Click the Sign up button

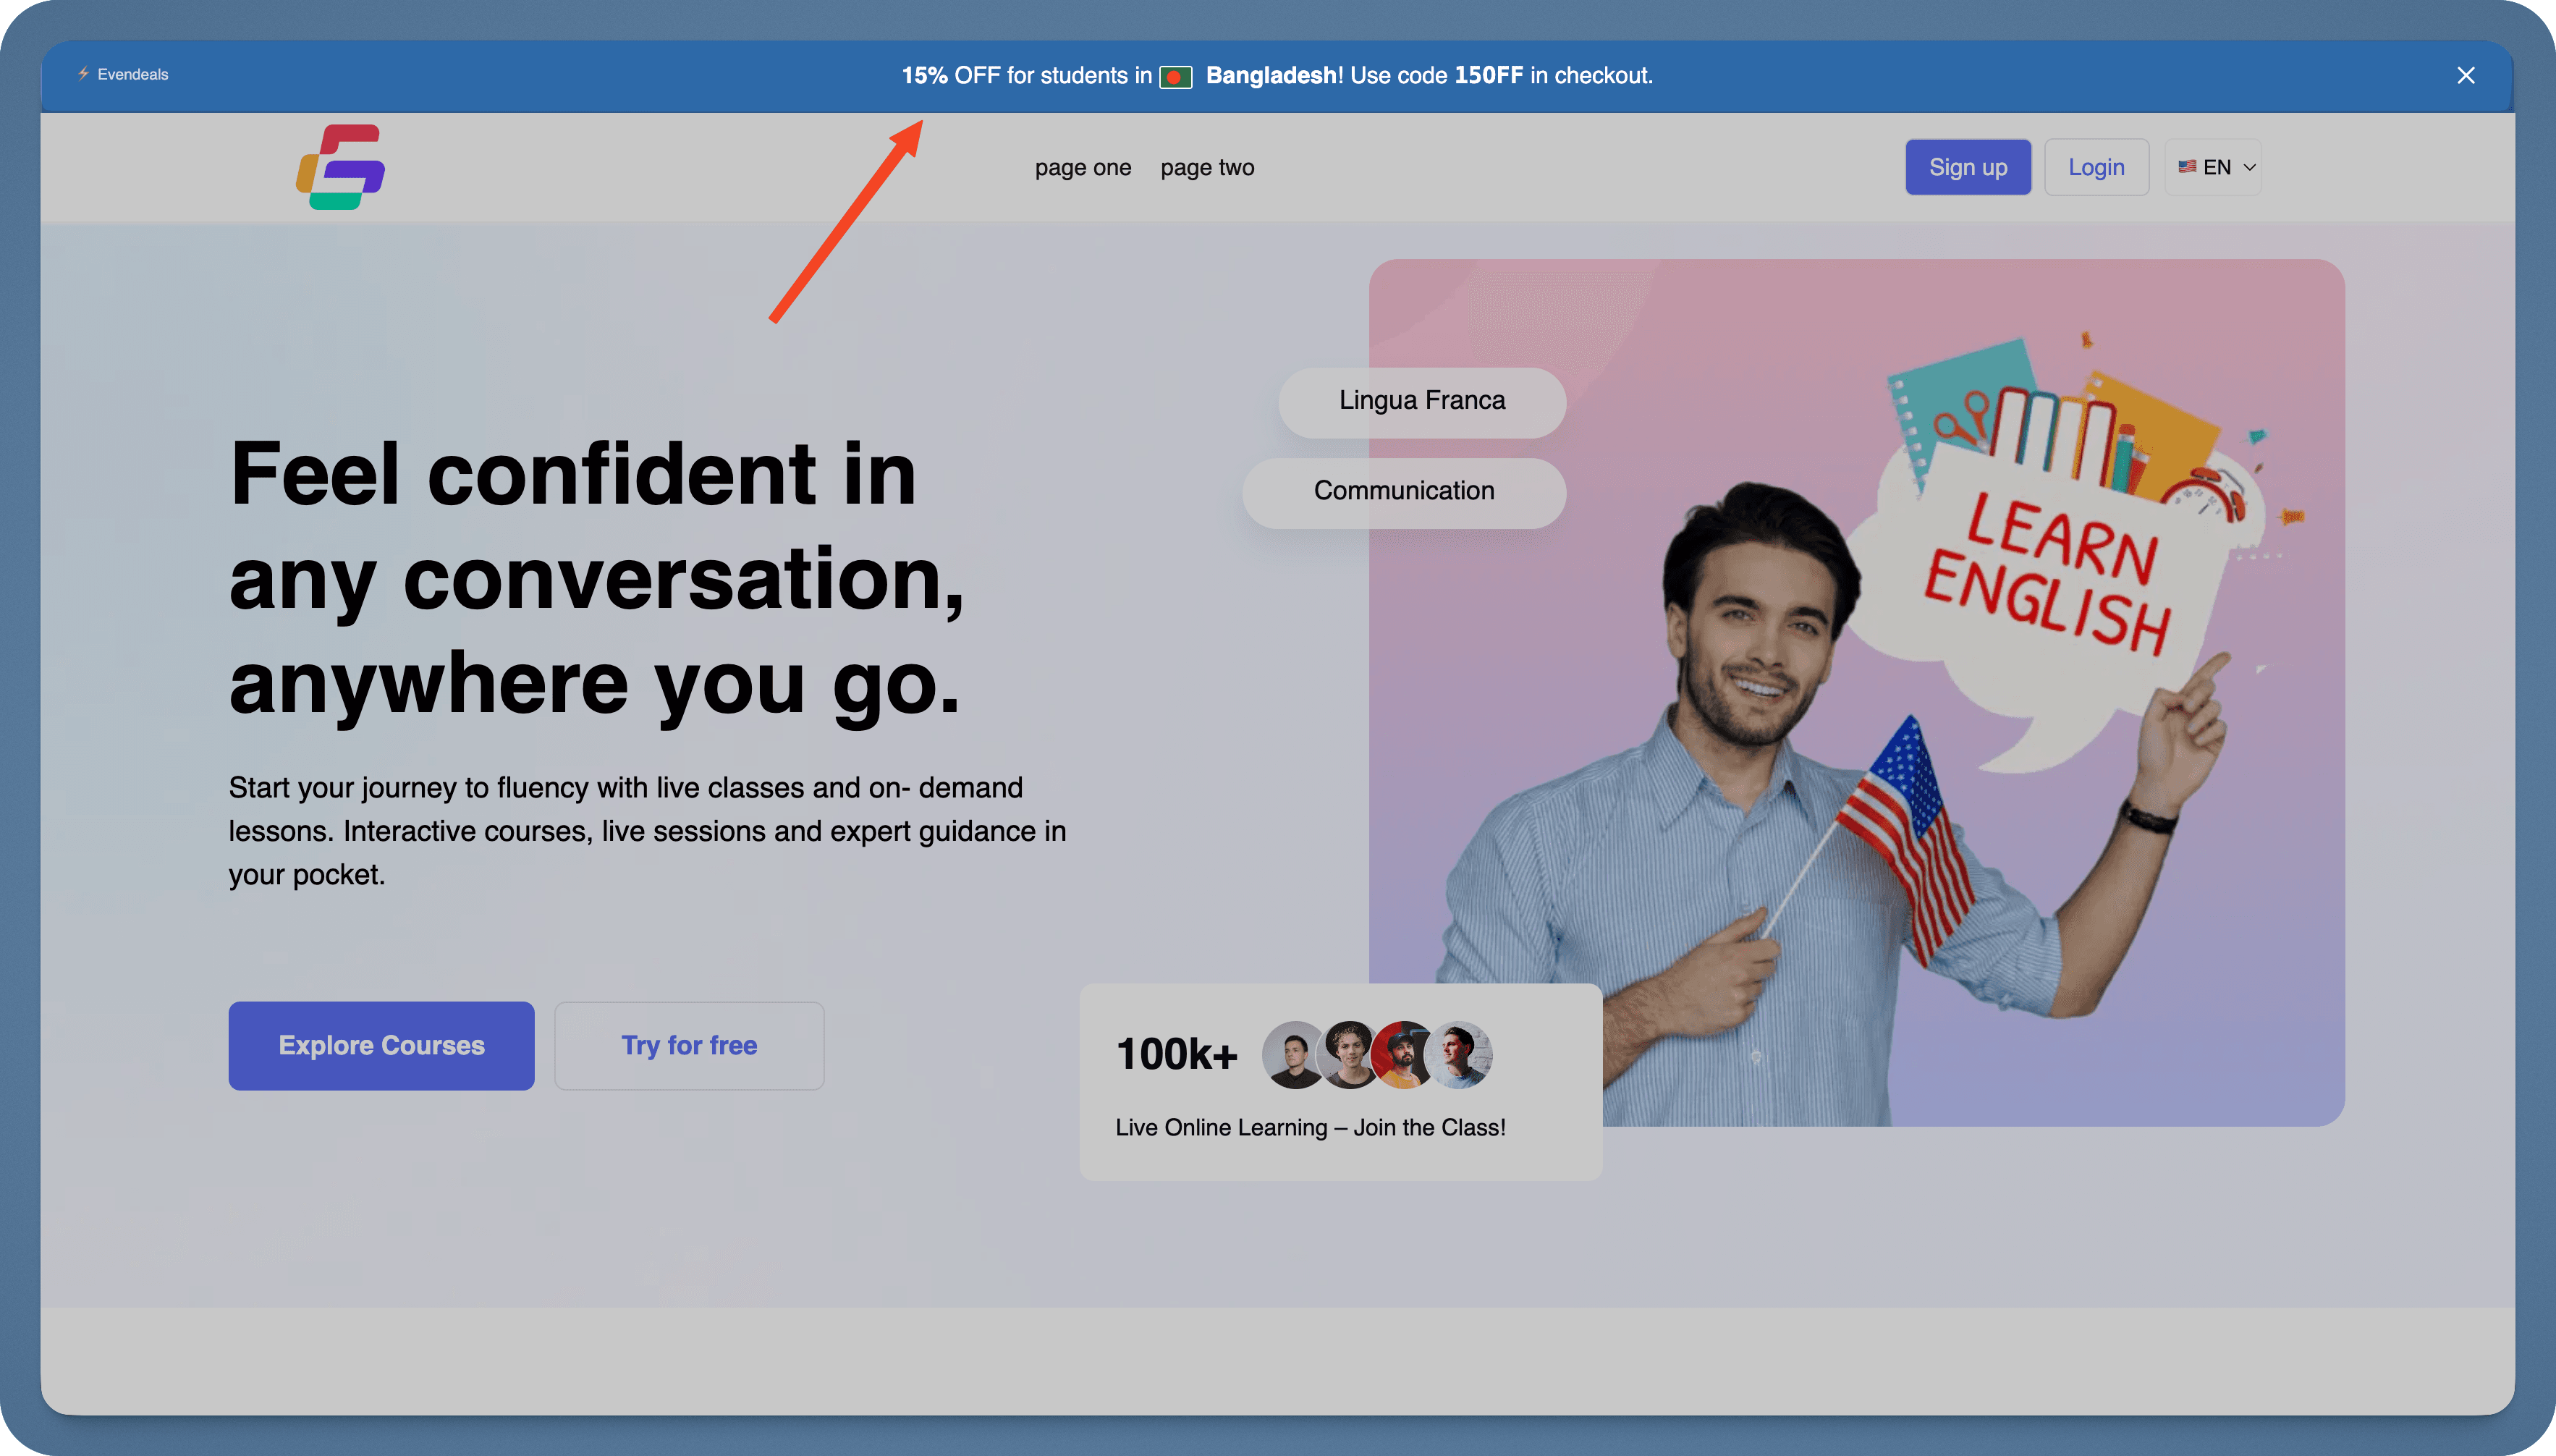(1967, 166)
